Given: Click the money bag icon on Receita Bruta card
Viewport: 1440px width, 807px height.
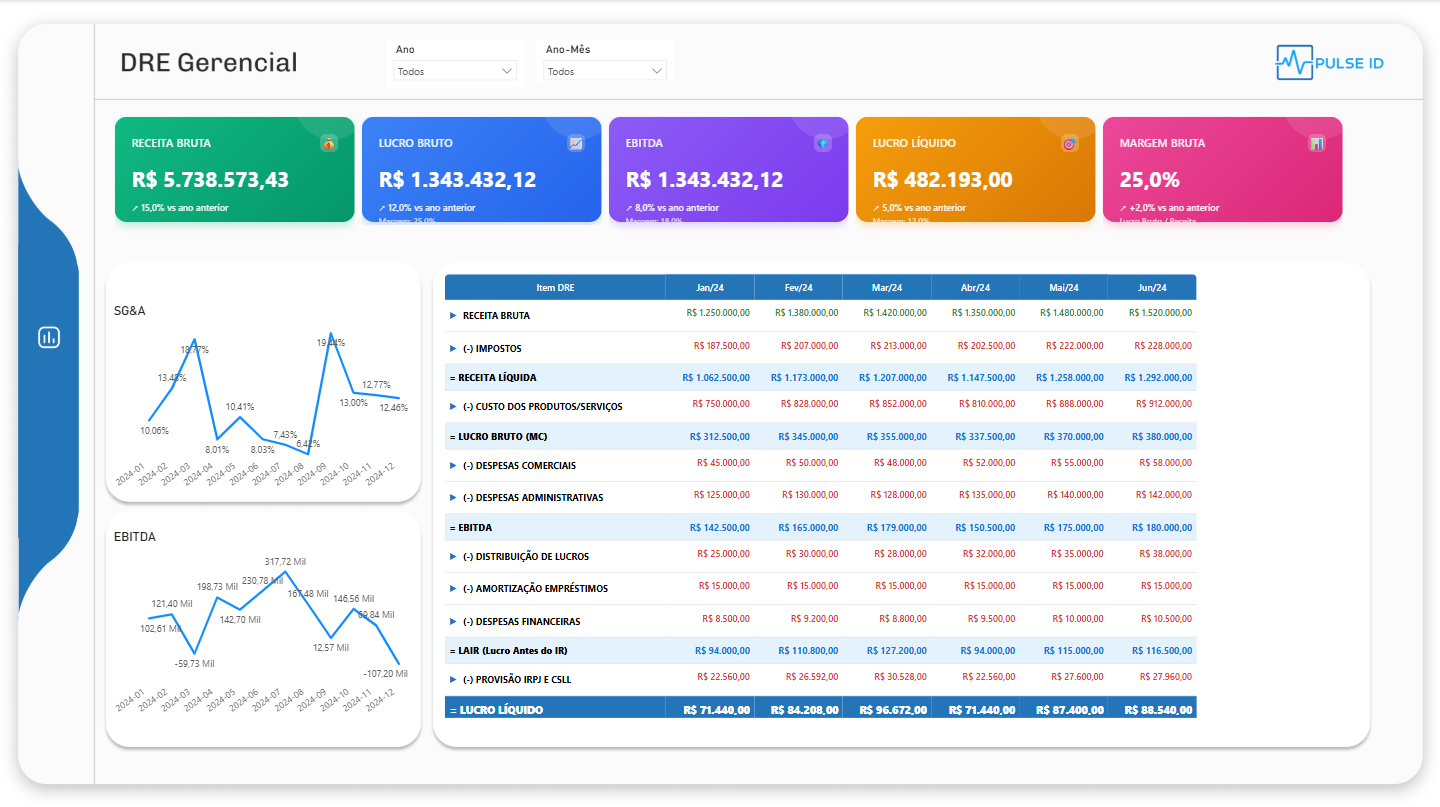Looking at the screenshot, I should (x=330, y=143).
